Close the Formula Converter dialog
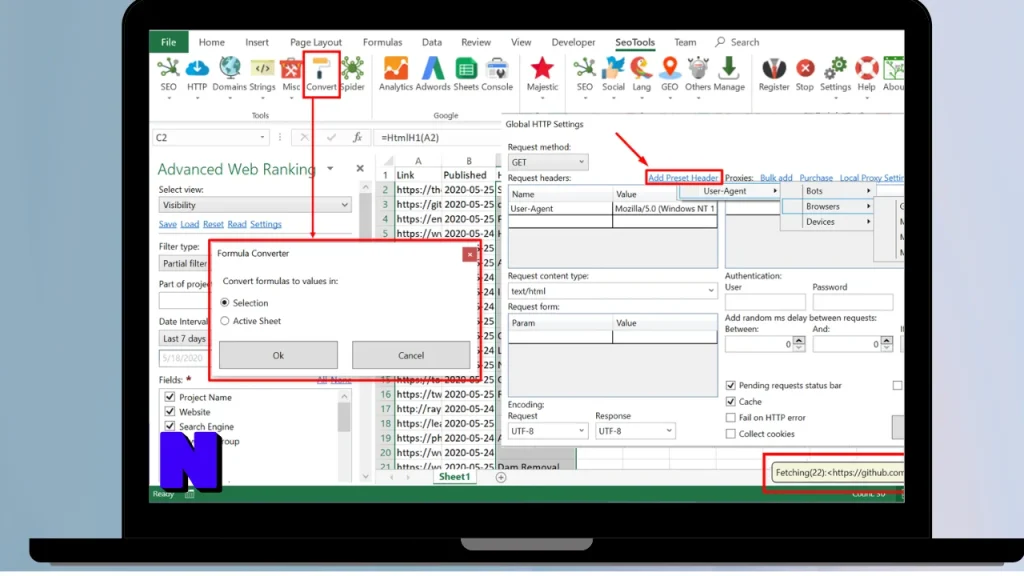Screen dimensions: 1024x576 (470, 255)
